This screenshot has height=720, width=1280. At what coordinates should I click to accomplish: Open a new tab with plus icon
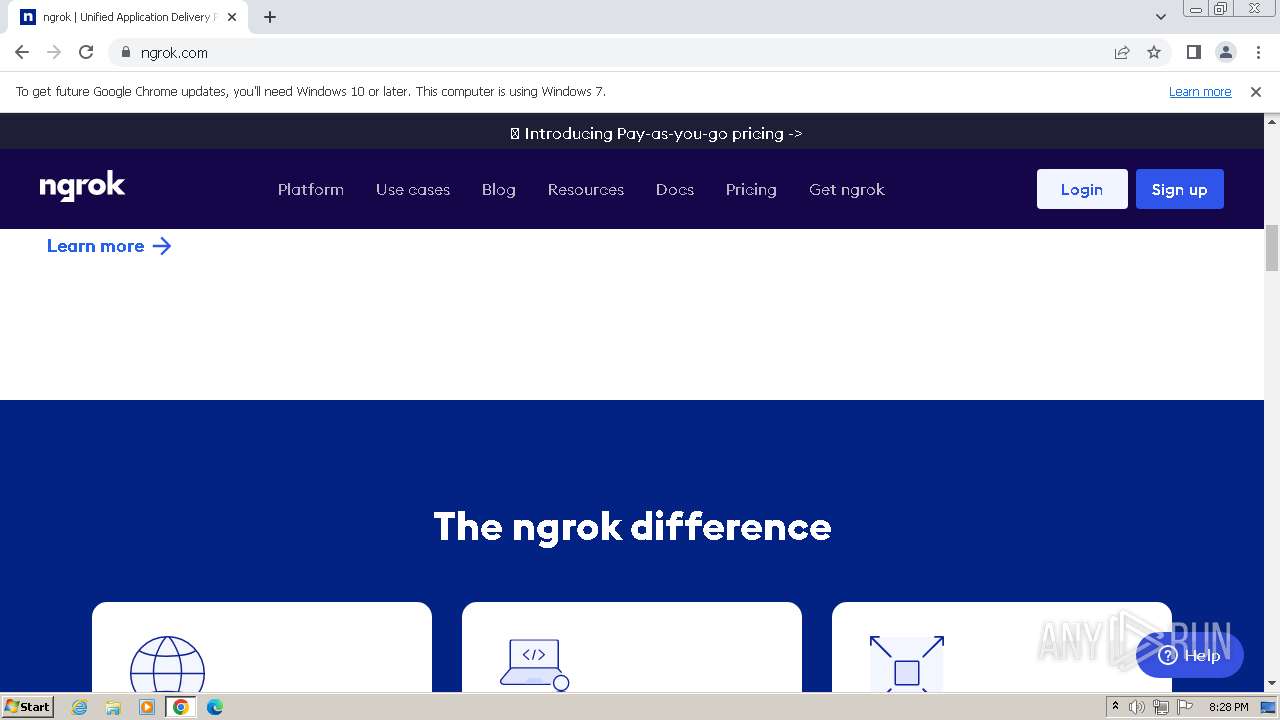[269, 17]
